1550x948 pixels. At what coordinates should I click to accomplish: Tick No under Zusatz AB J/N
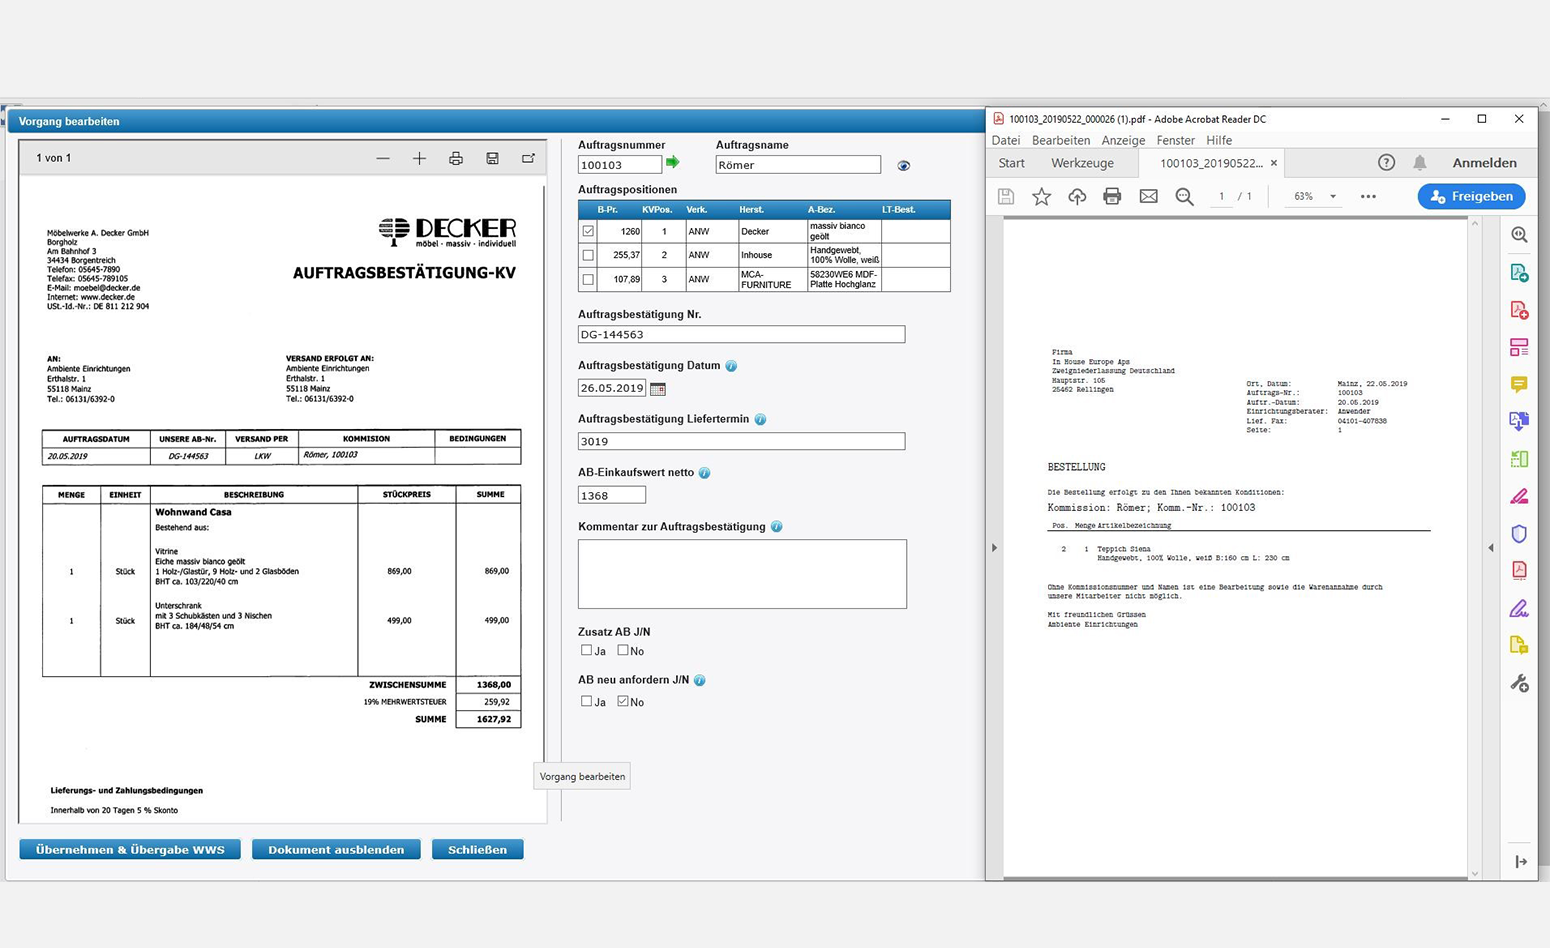(623, 650)
